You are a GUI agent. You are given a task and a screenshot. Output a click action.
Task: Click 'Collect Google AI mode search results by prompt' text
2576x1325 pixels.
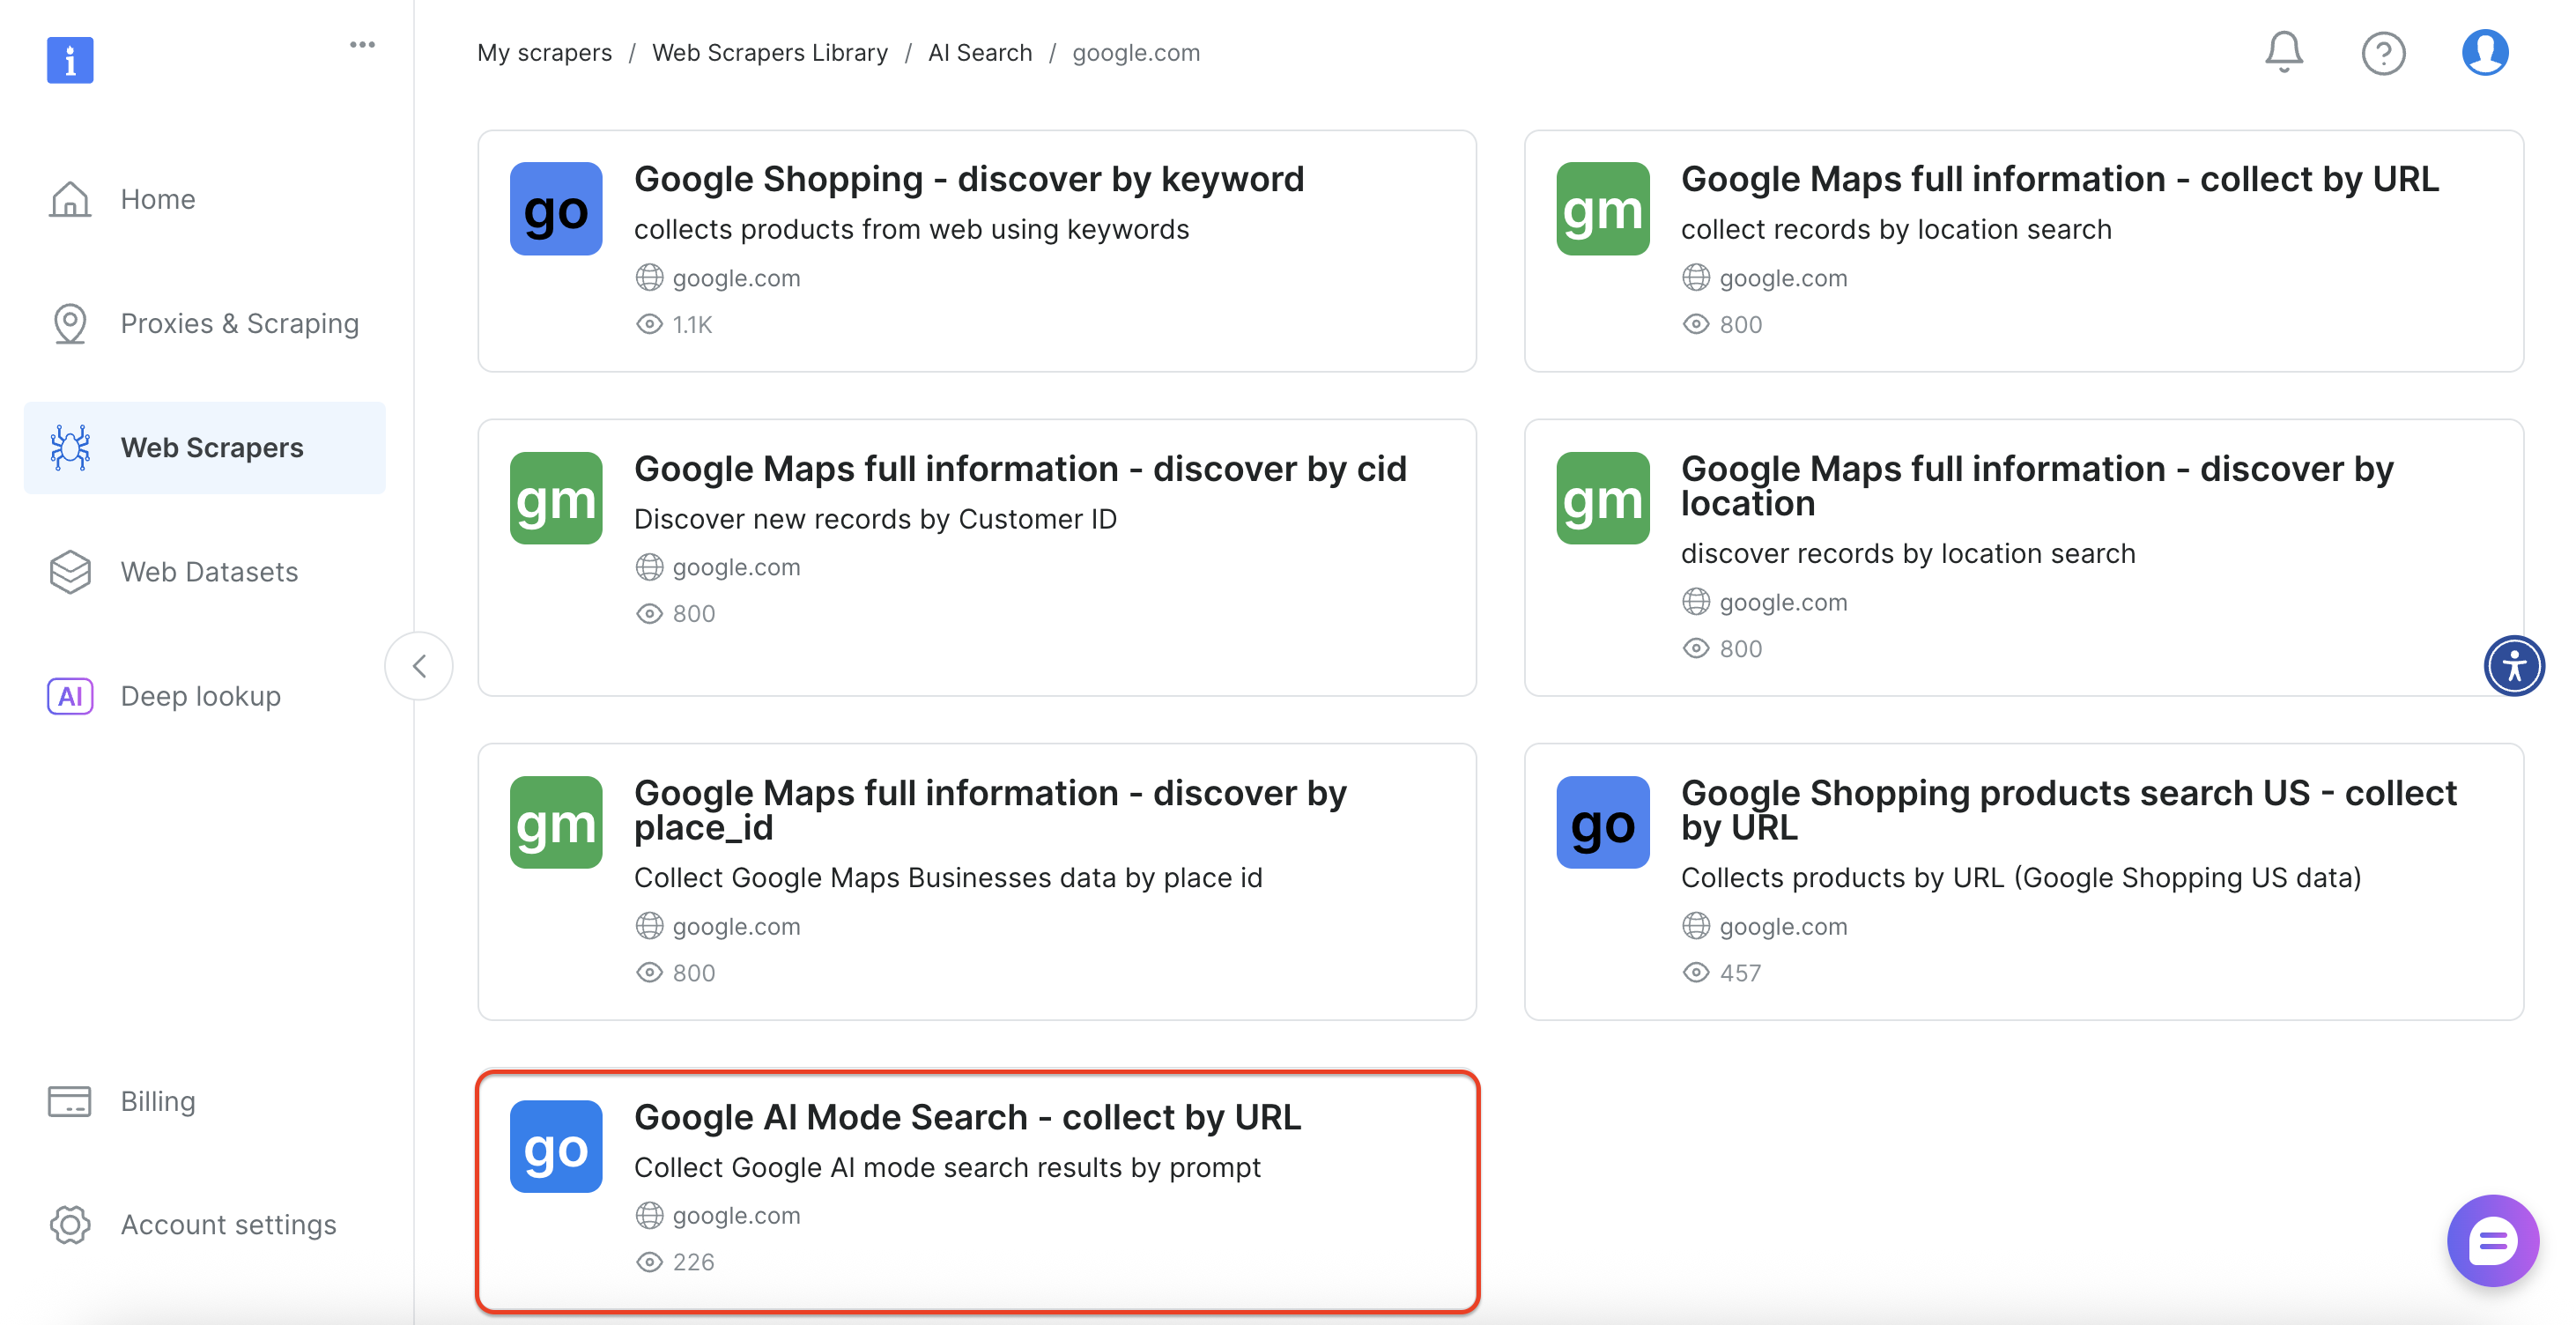[947, 1167]
